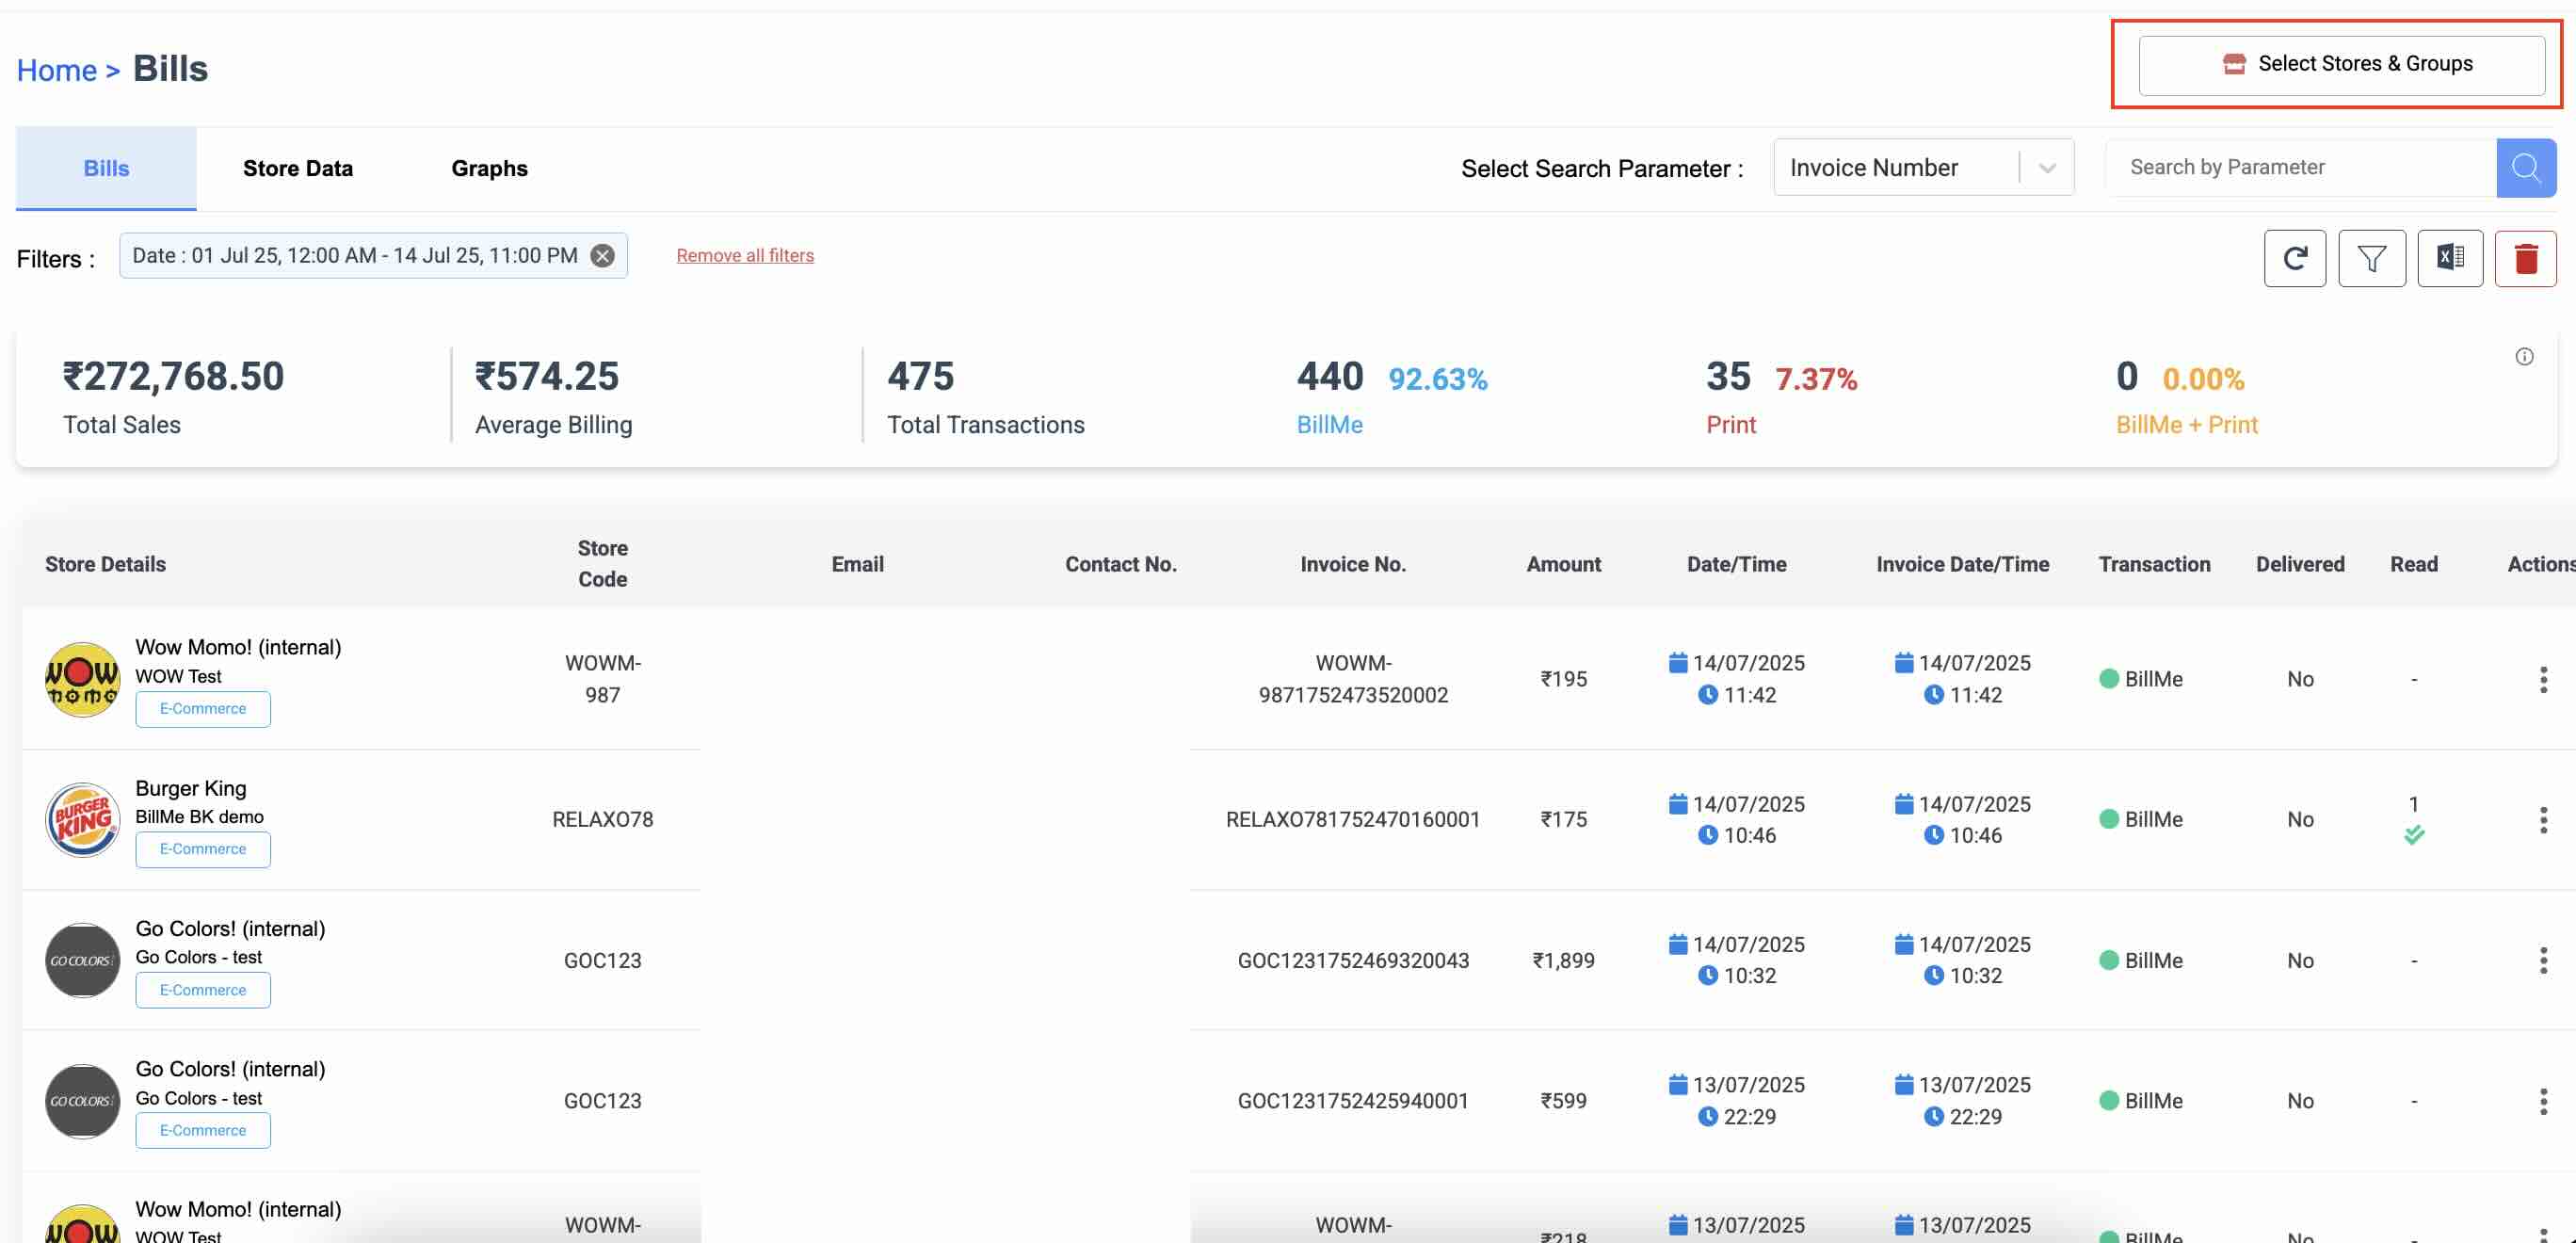
Task: Select the Bills tab
Action: click(106, 168)
